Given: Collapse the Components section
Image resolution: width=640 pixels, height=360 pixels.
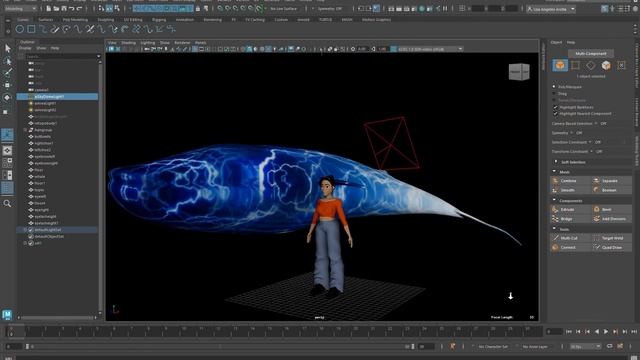Looking at the screenshot, I should pyautogui.click(x=554, y=200).
